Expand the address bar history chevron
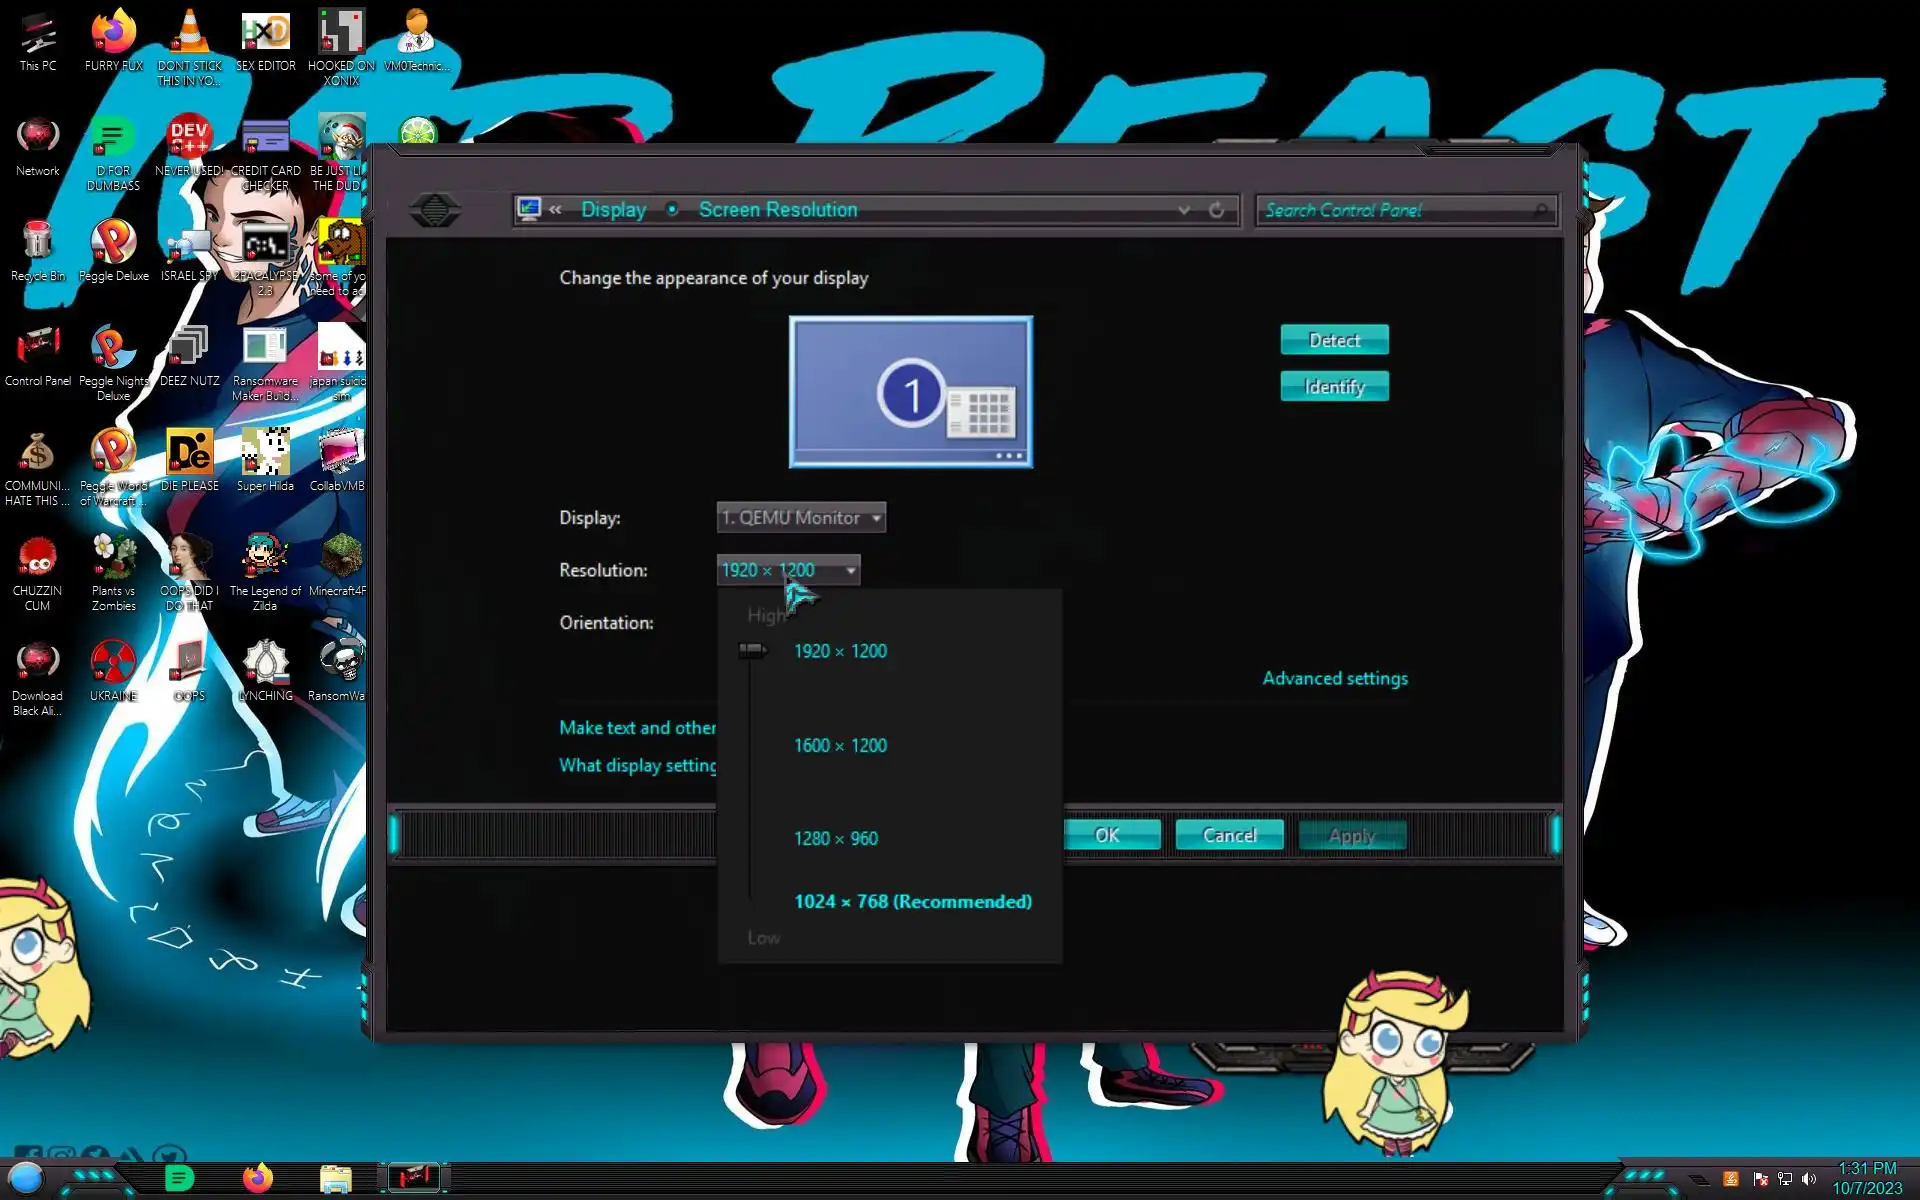 (1184, 210)
